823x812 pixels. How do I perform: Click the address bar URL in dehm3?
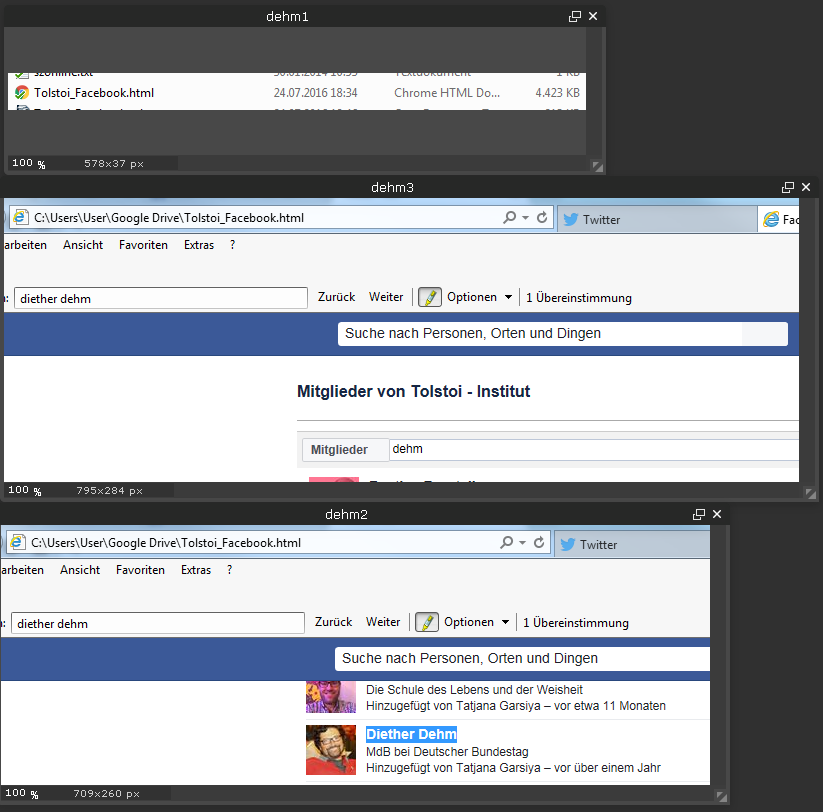[169, 218]
